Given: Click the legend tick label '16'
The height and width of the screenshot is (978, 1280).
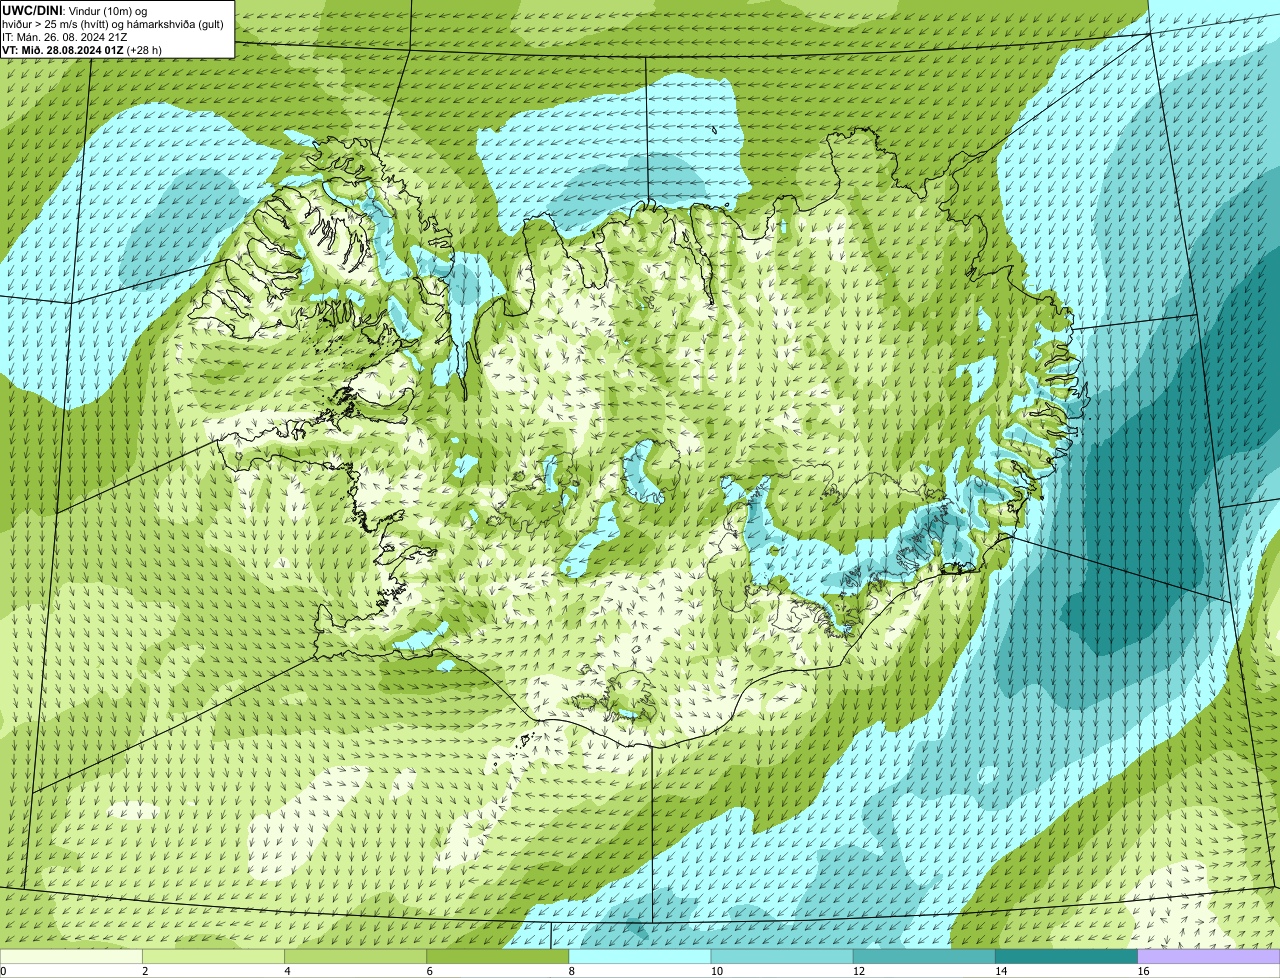Looking at the screenshot, I should (x=1143, y=971).
